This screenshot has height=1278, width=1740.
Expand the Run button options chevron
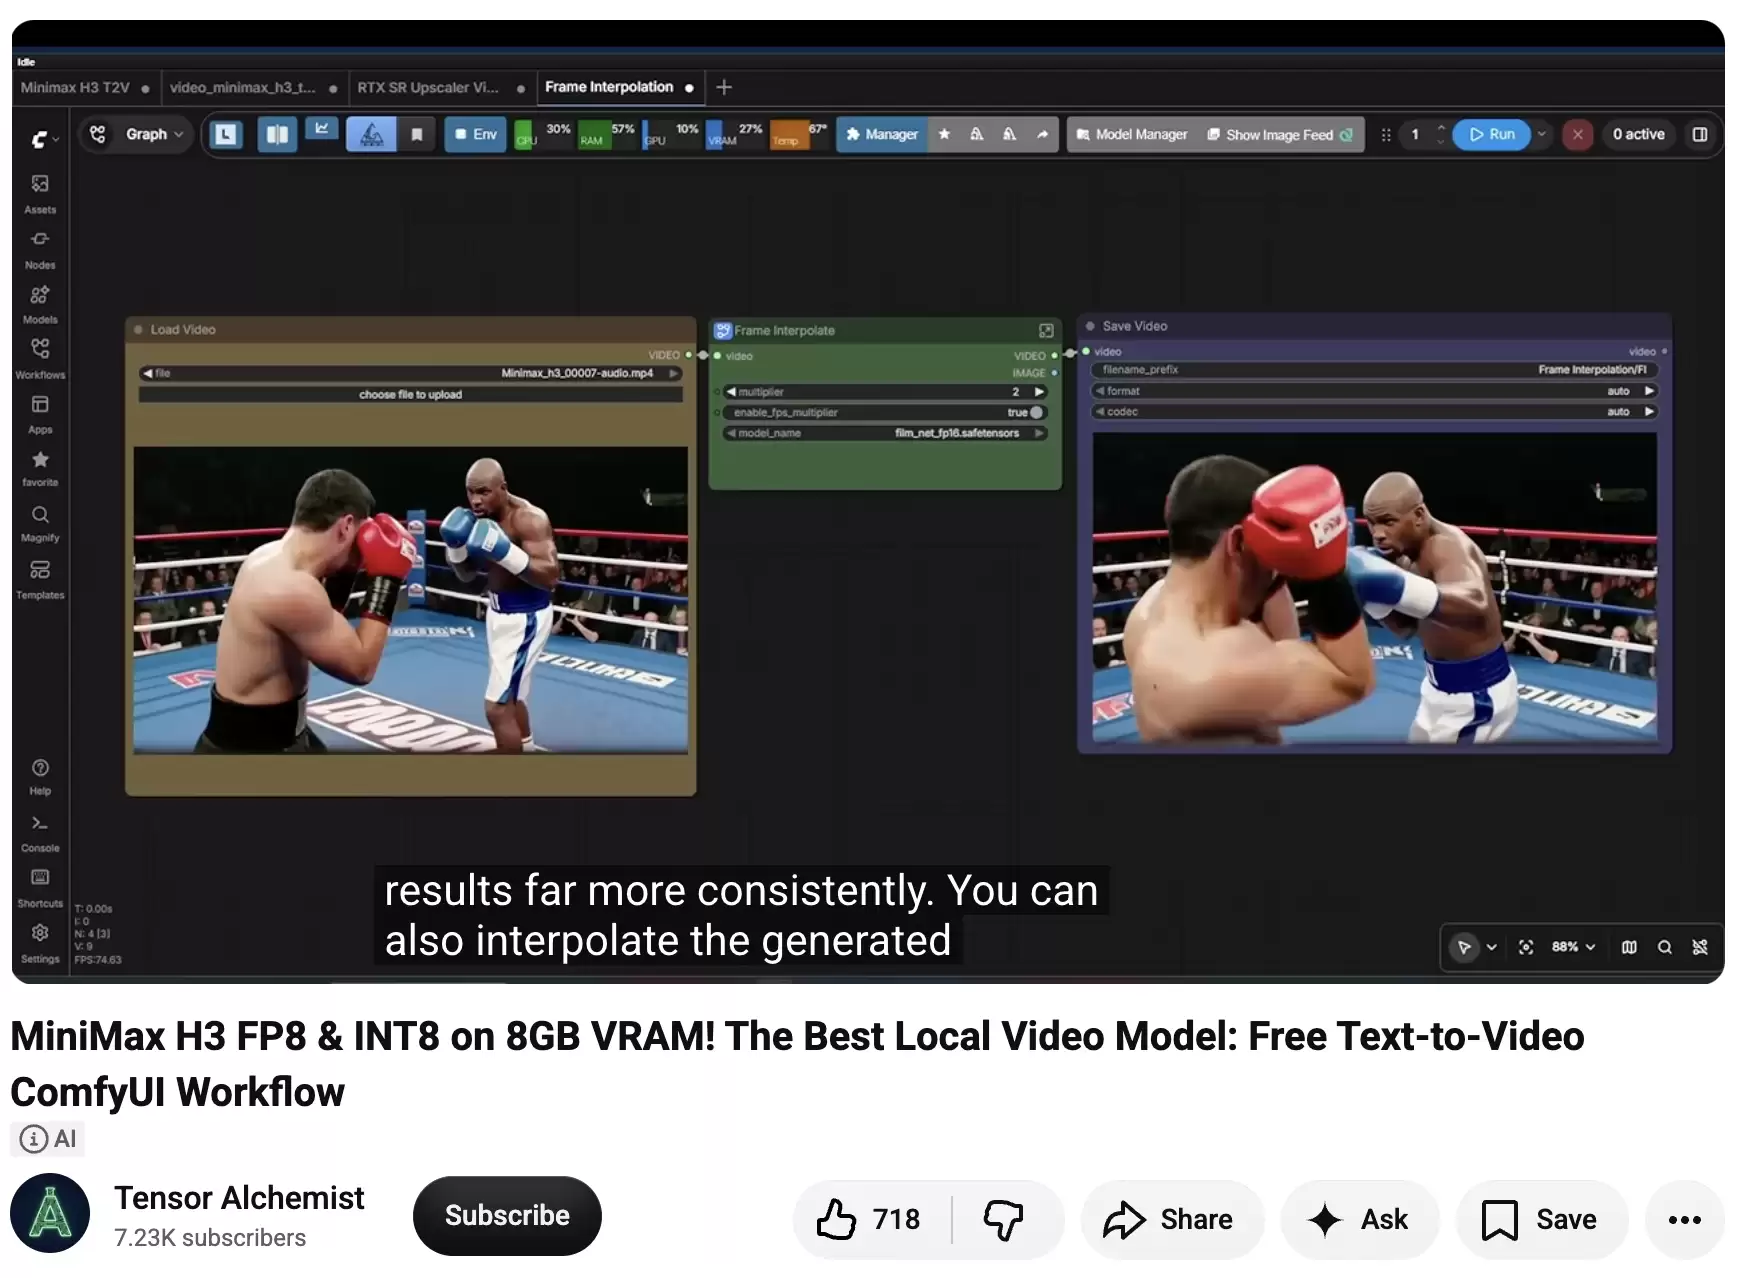click(1542, 134)
